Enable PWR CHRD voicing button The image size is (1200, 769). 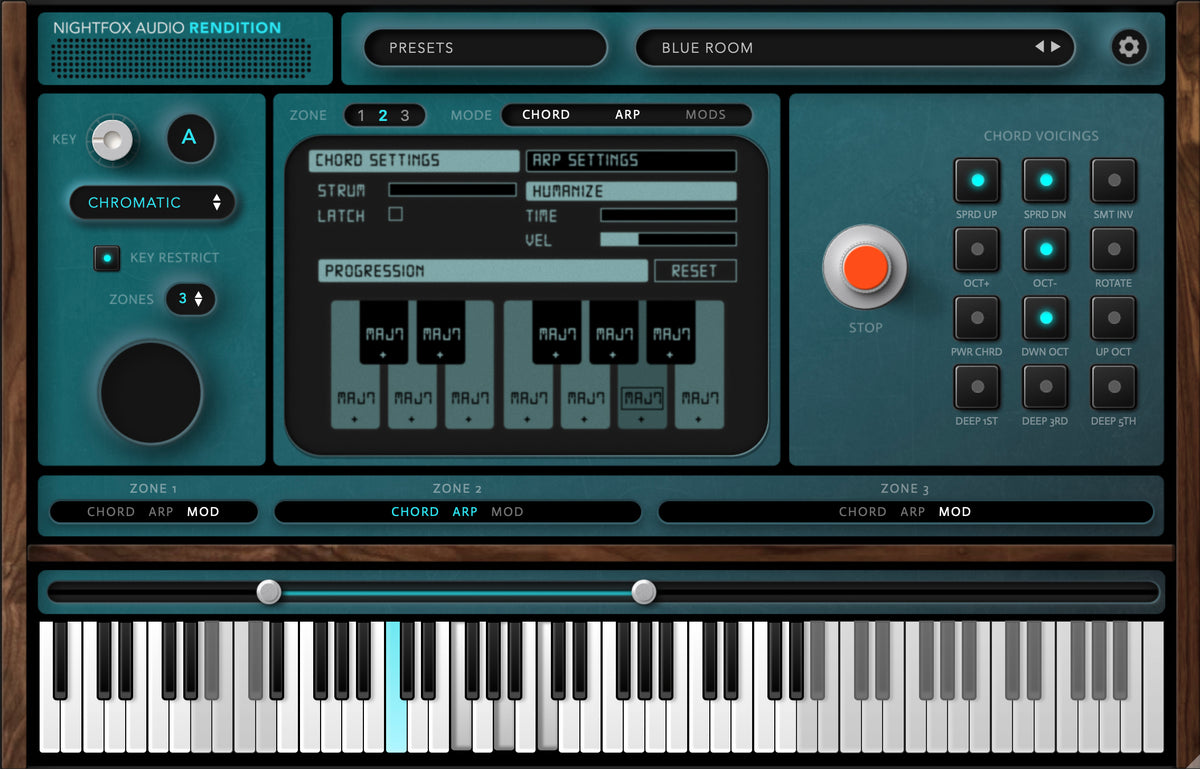point(977,318)
